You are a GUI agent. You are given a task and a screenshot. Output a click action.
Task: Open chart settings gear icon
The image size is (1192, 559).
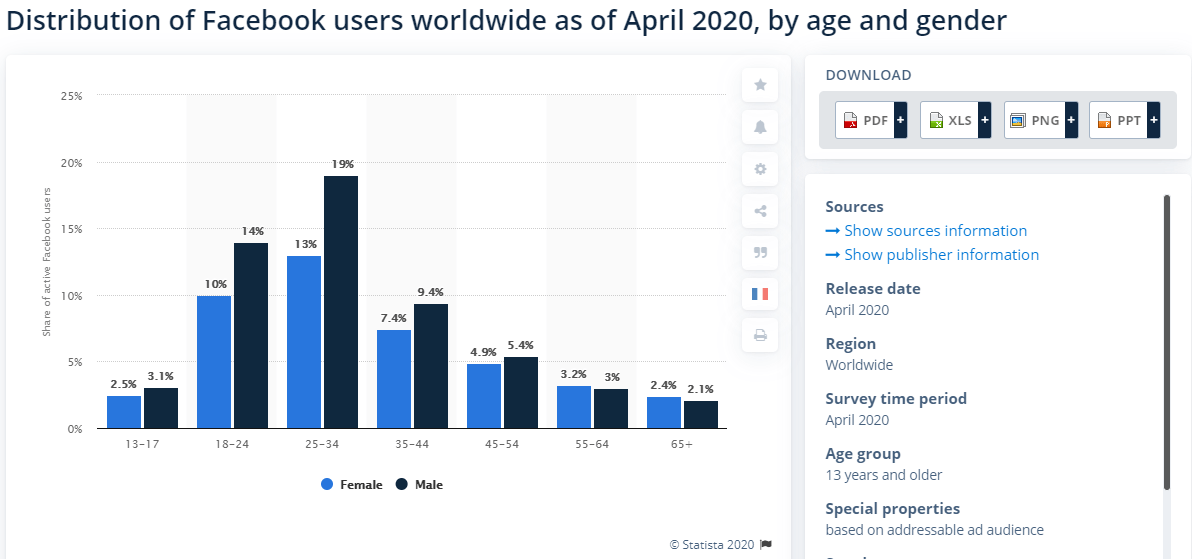pyautogui.click(x=760, y=169)
